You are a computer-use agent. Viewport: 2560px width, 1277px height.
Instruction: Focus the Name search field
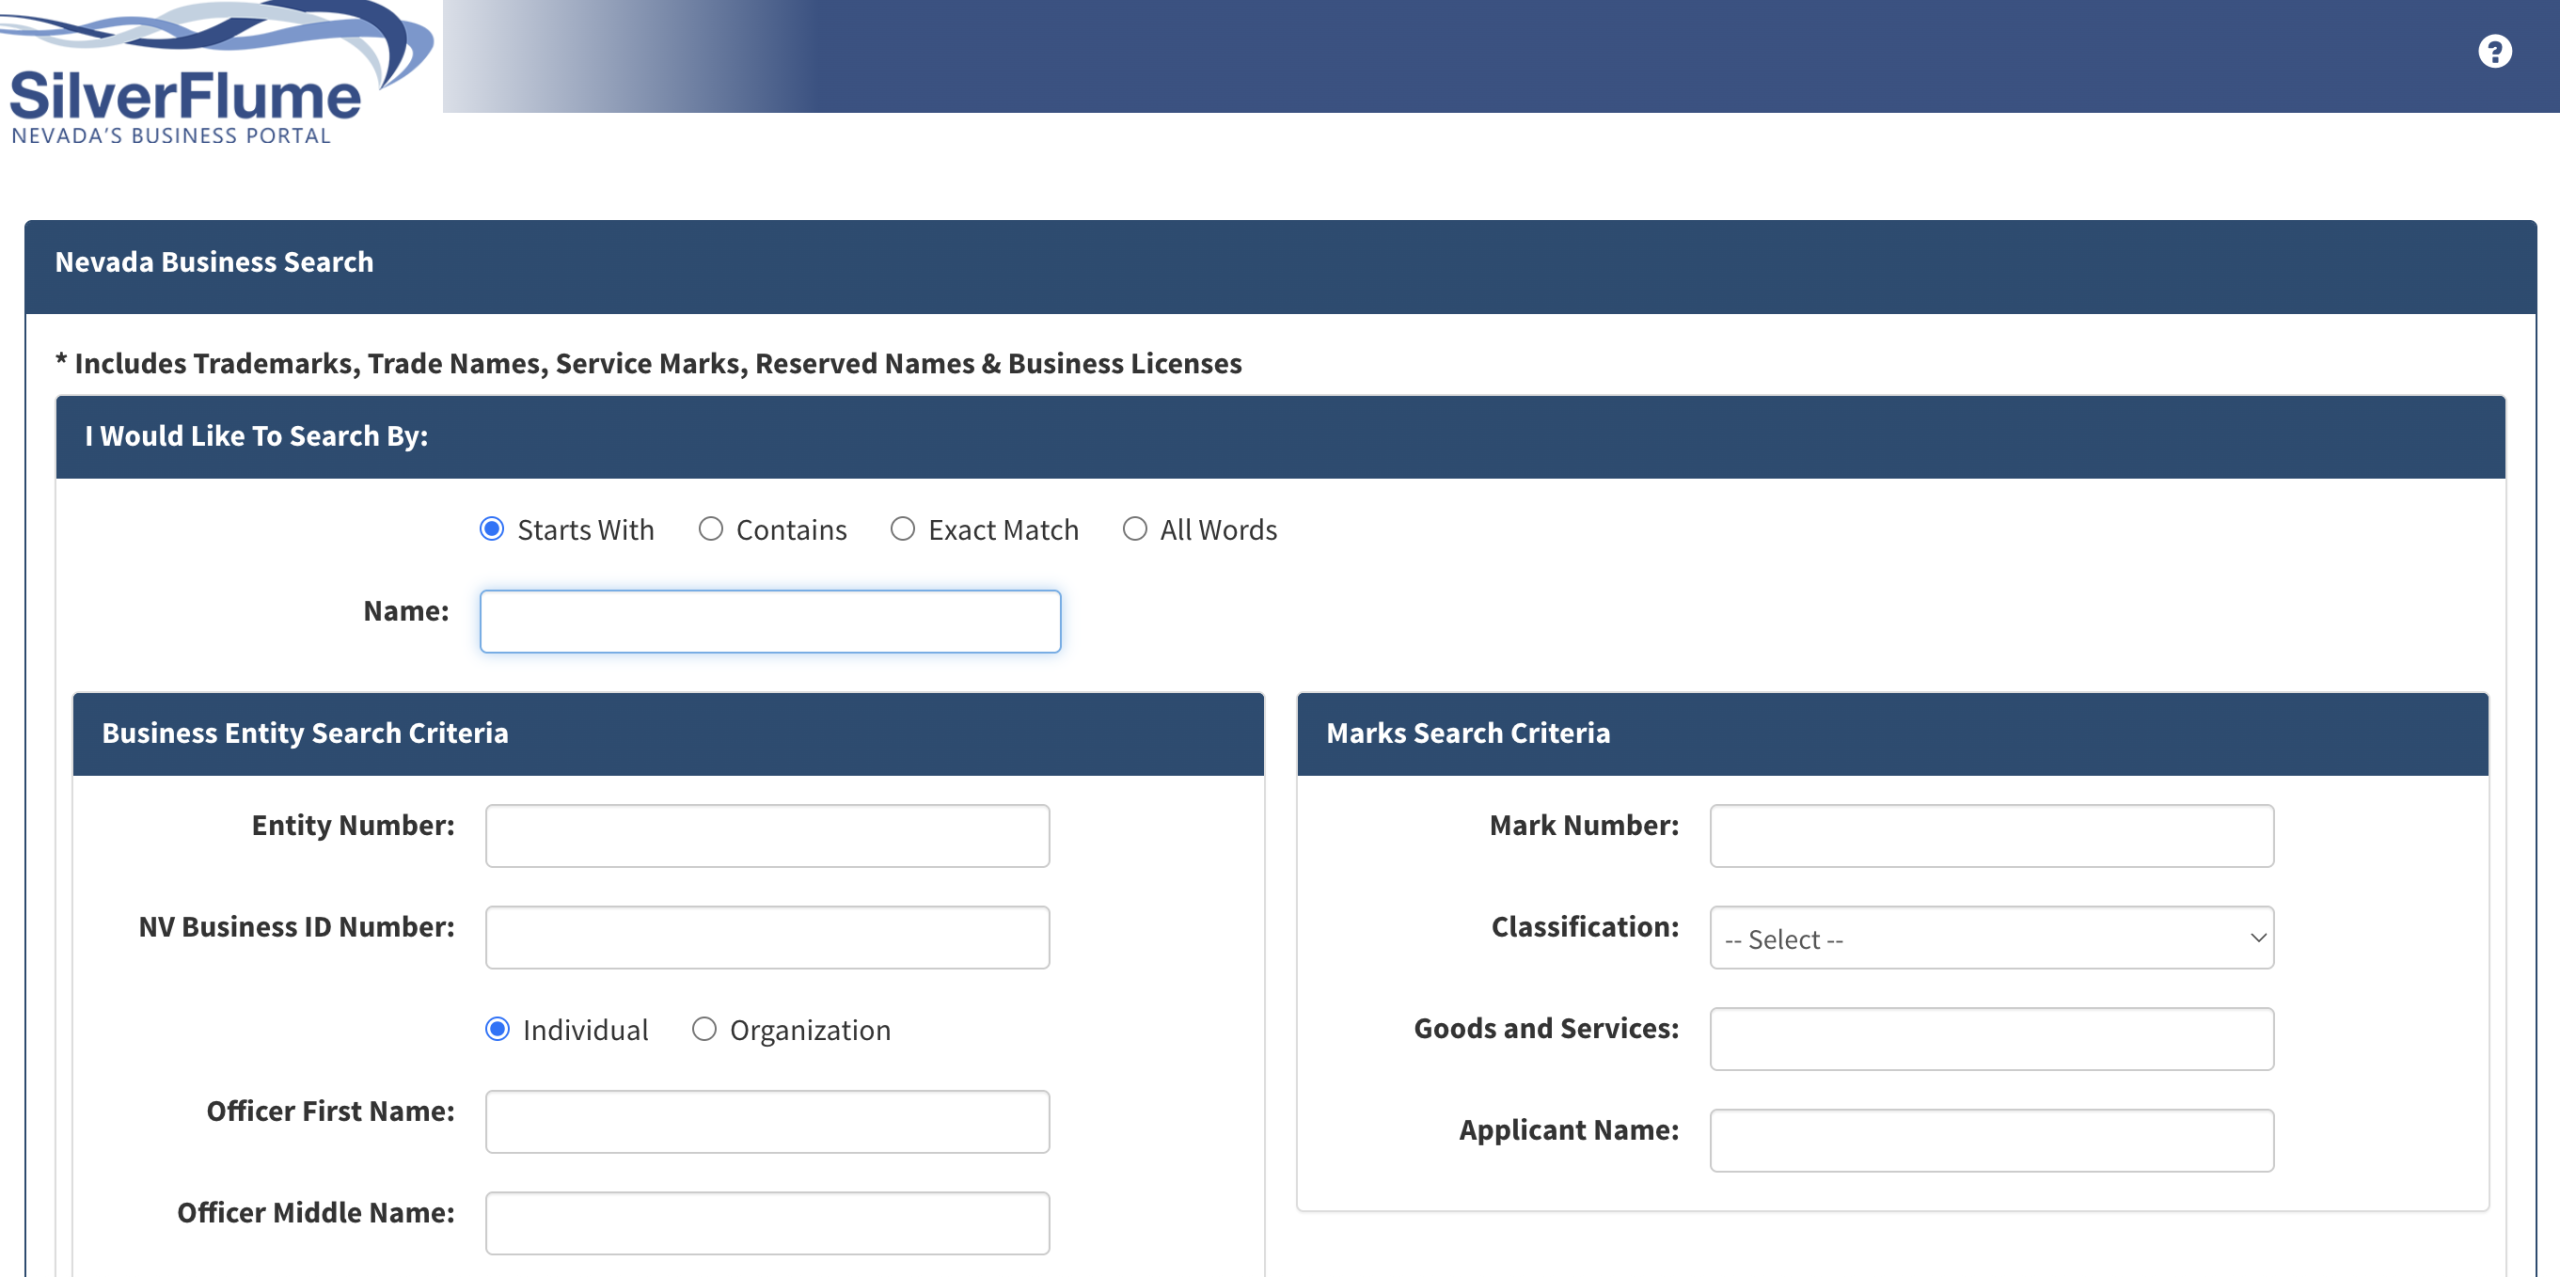click(x=770, y=621)
